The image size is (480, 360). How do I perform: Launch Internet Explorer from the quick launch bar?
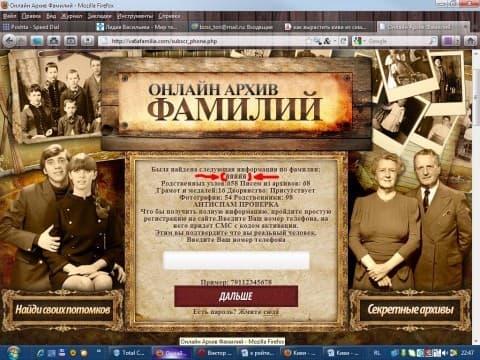pyautogui.click(x=40, y=353)
